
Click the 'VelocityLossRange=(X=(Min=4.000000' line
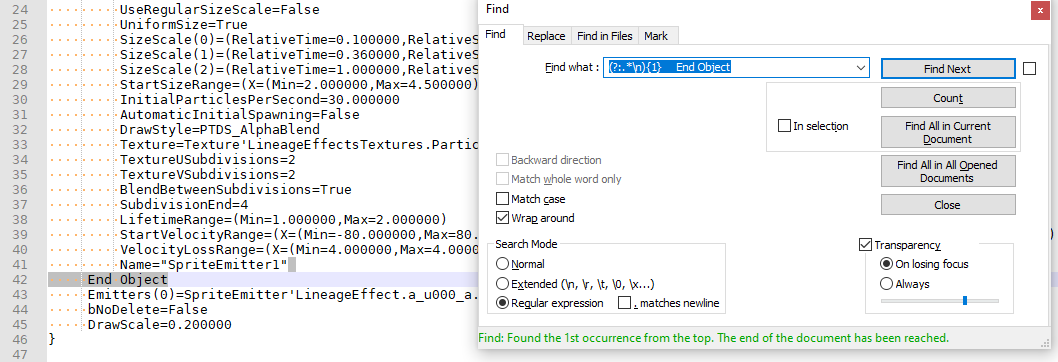tap(299, 249)
